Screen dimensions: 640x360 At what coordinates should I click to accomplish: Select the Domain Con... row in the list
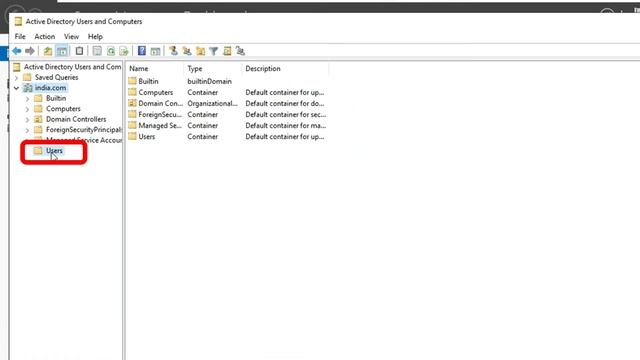tap(227, 103)
